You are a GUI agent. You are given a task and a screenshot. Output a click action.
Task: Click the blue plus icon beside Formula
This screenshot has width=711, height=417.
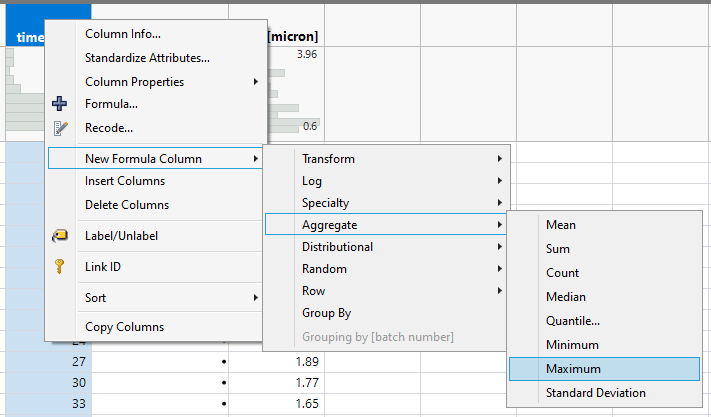coord(59,104)
